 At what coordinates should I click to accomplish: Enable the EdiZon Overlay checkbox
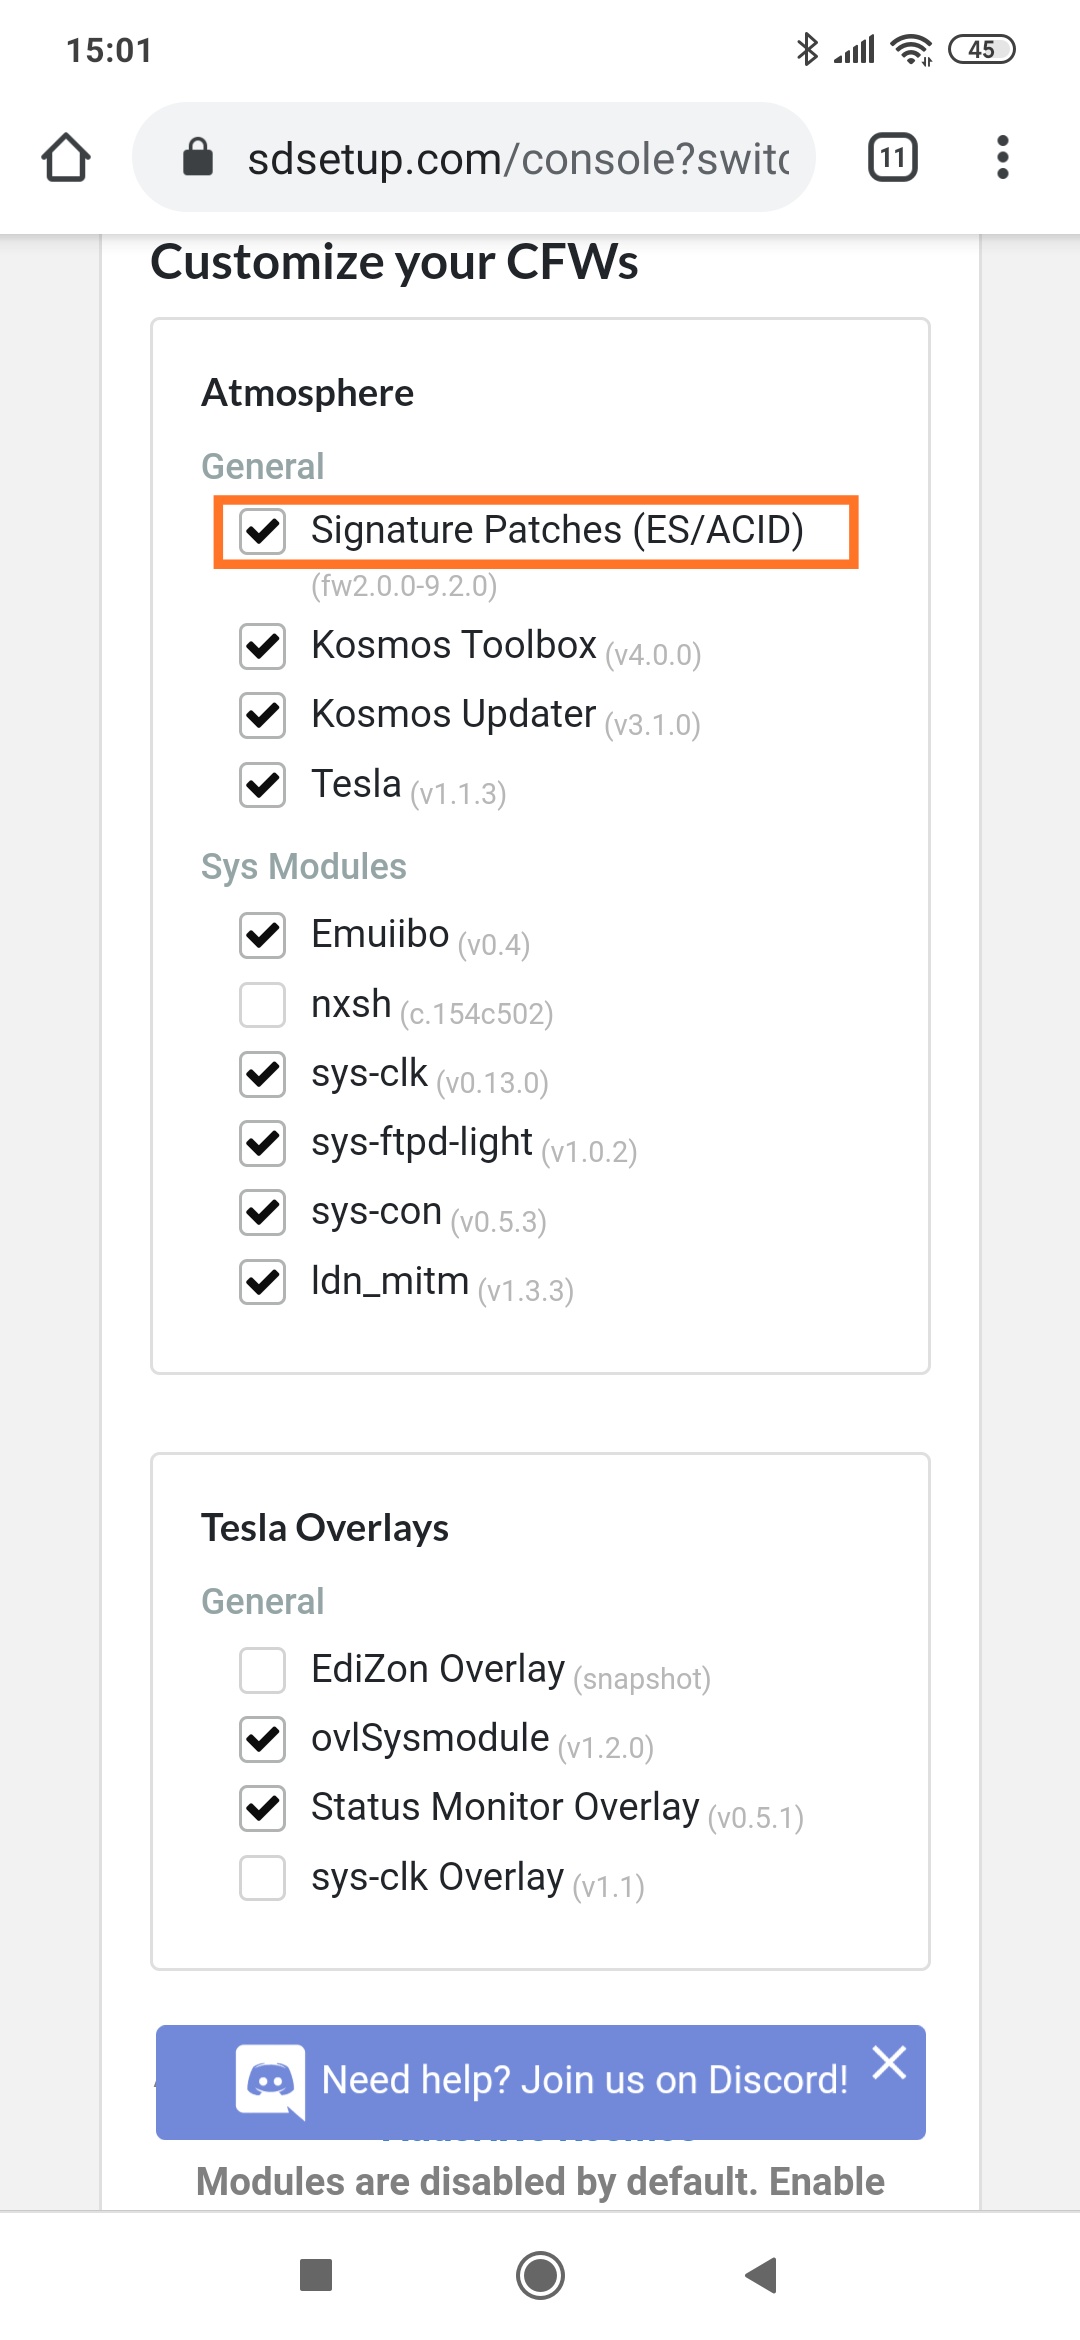pyautogui.click(x=263, y=1670)
